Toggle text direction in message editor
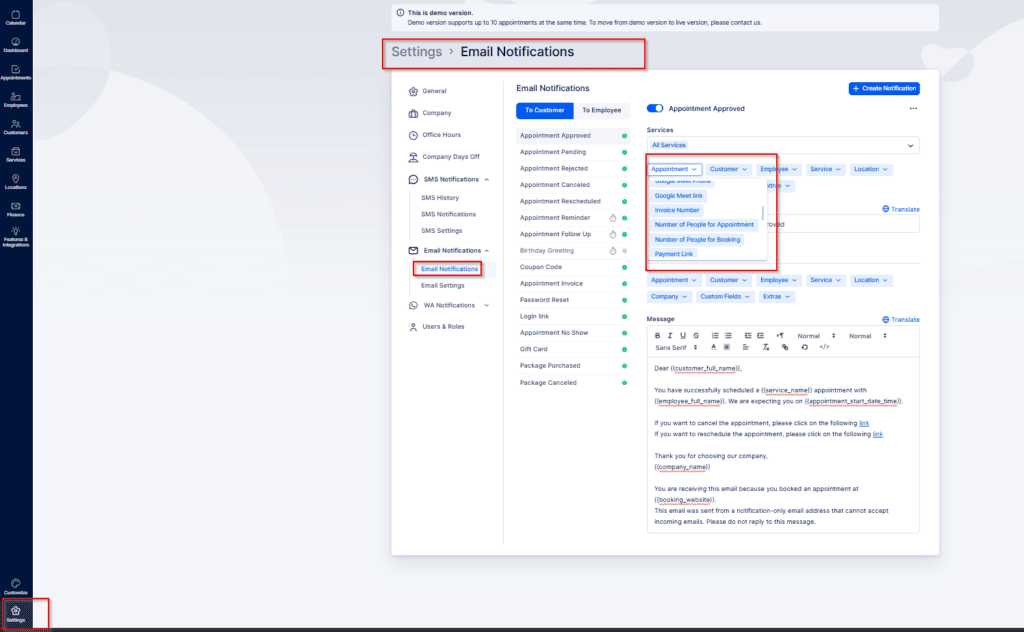 pos(780,336)
